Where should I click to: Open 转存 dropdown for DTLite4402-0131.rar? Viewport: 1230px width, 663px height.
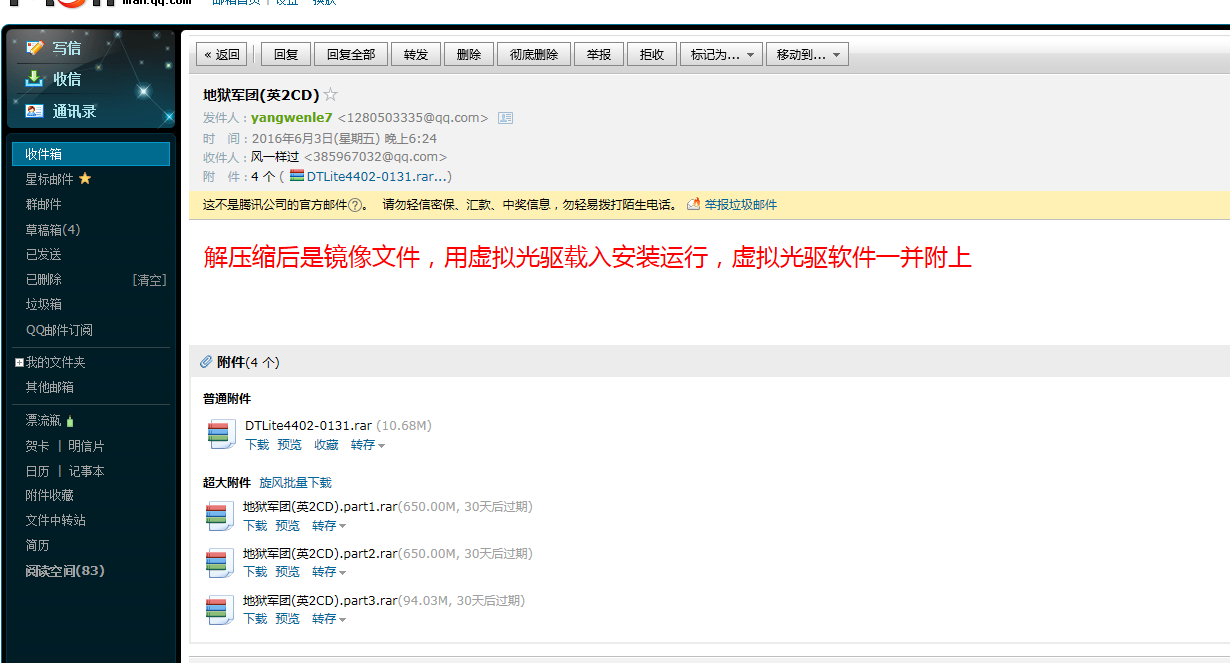pos(367,445)
